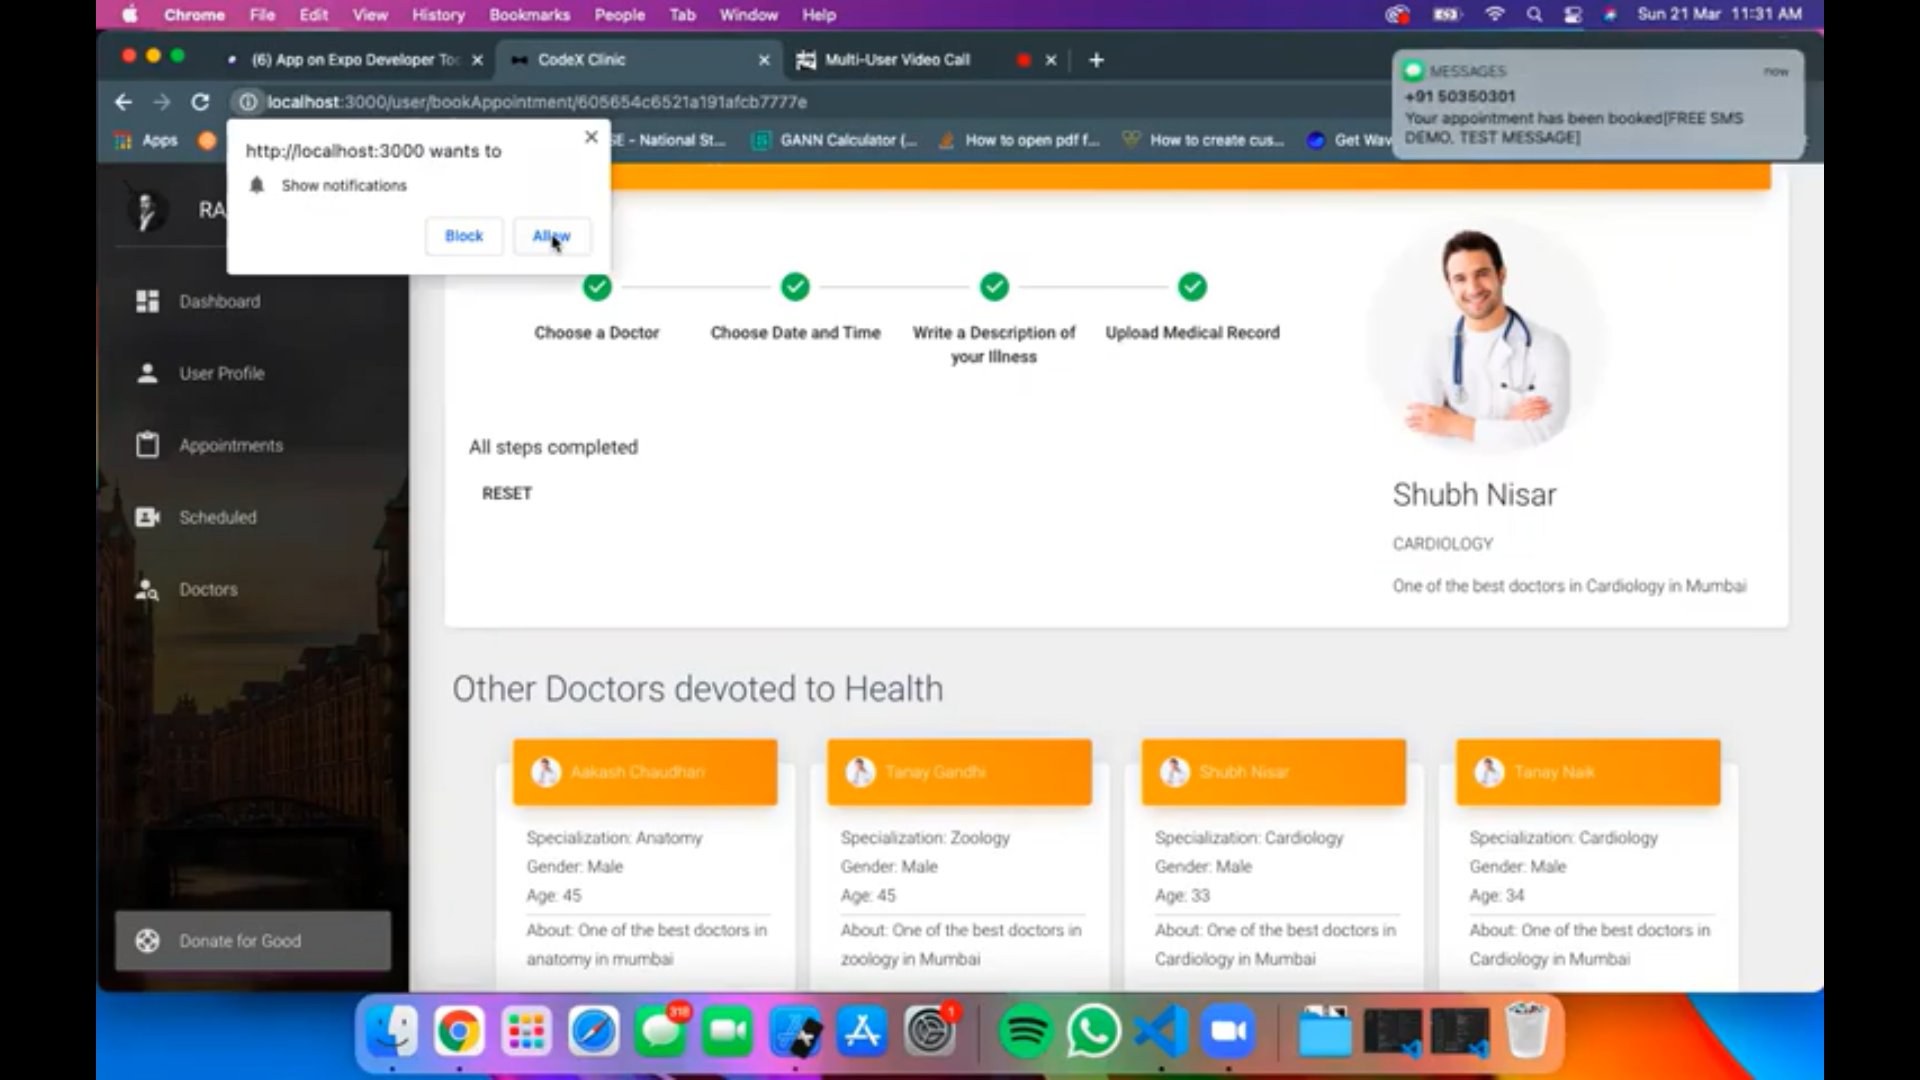Click the Donate for Good icon
The width and height of the screenshot is (1920, 1080).
pos(147,941)
